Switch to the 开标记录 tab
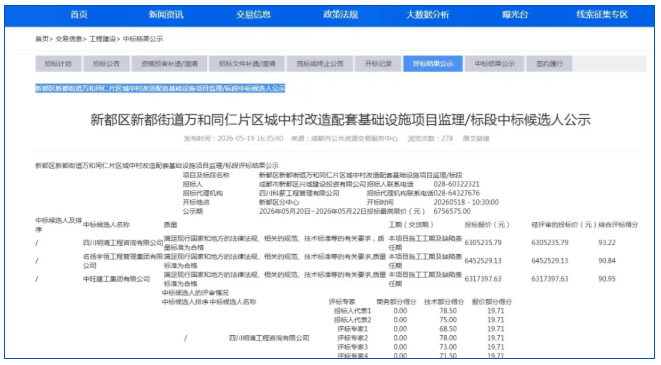Screen dimensions: 661x365 tap(378, 64)
